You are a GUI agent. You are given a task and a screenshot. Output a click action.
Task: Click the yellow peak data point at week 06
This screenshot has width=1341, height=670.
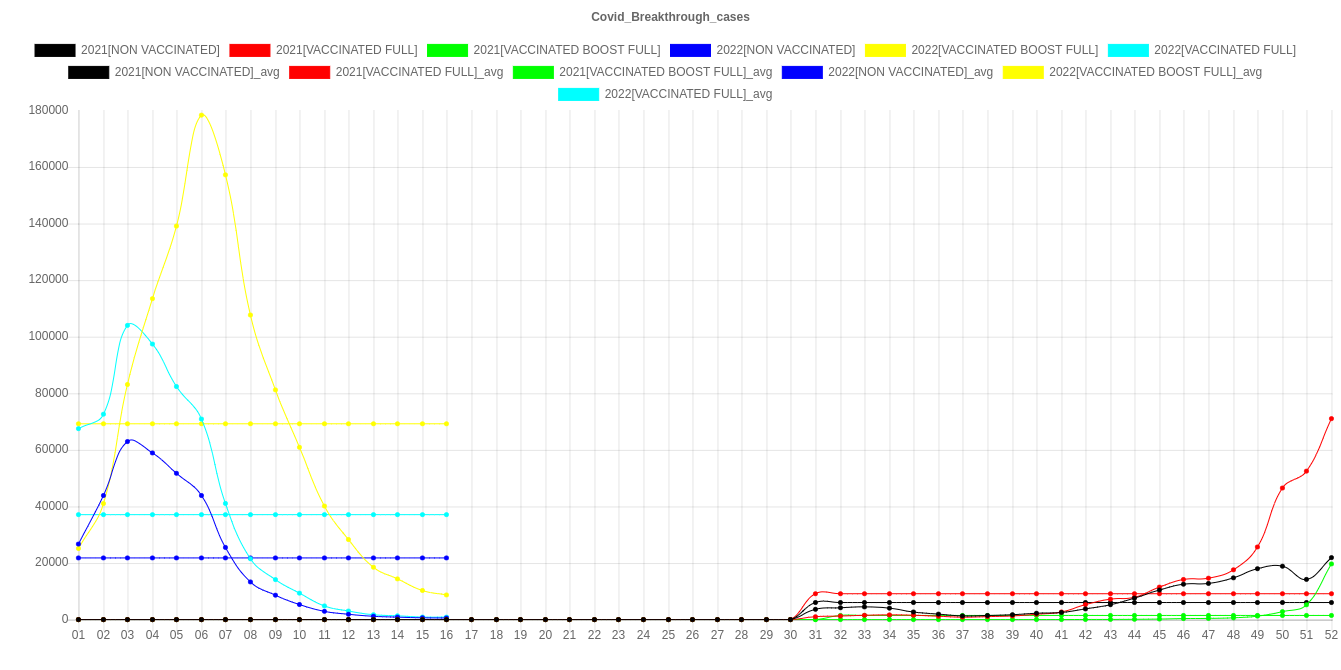201,115
